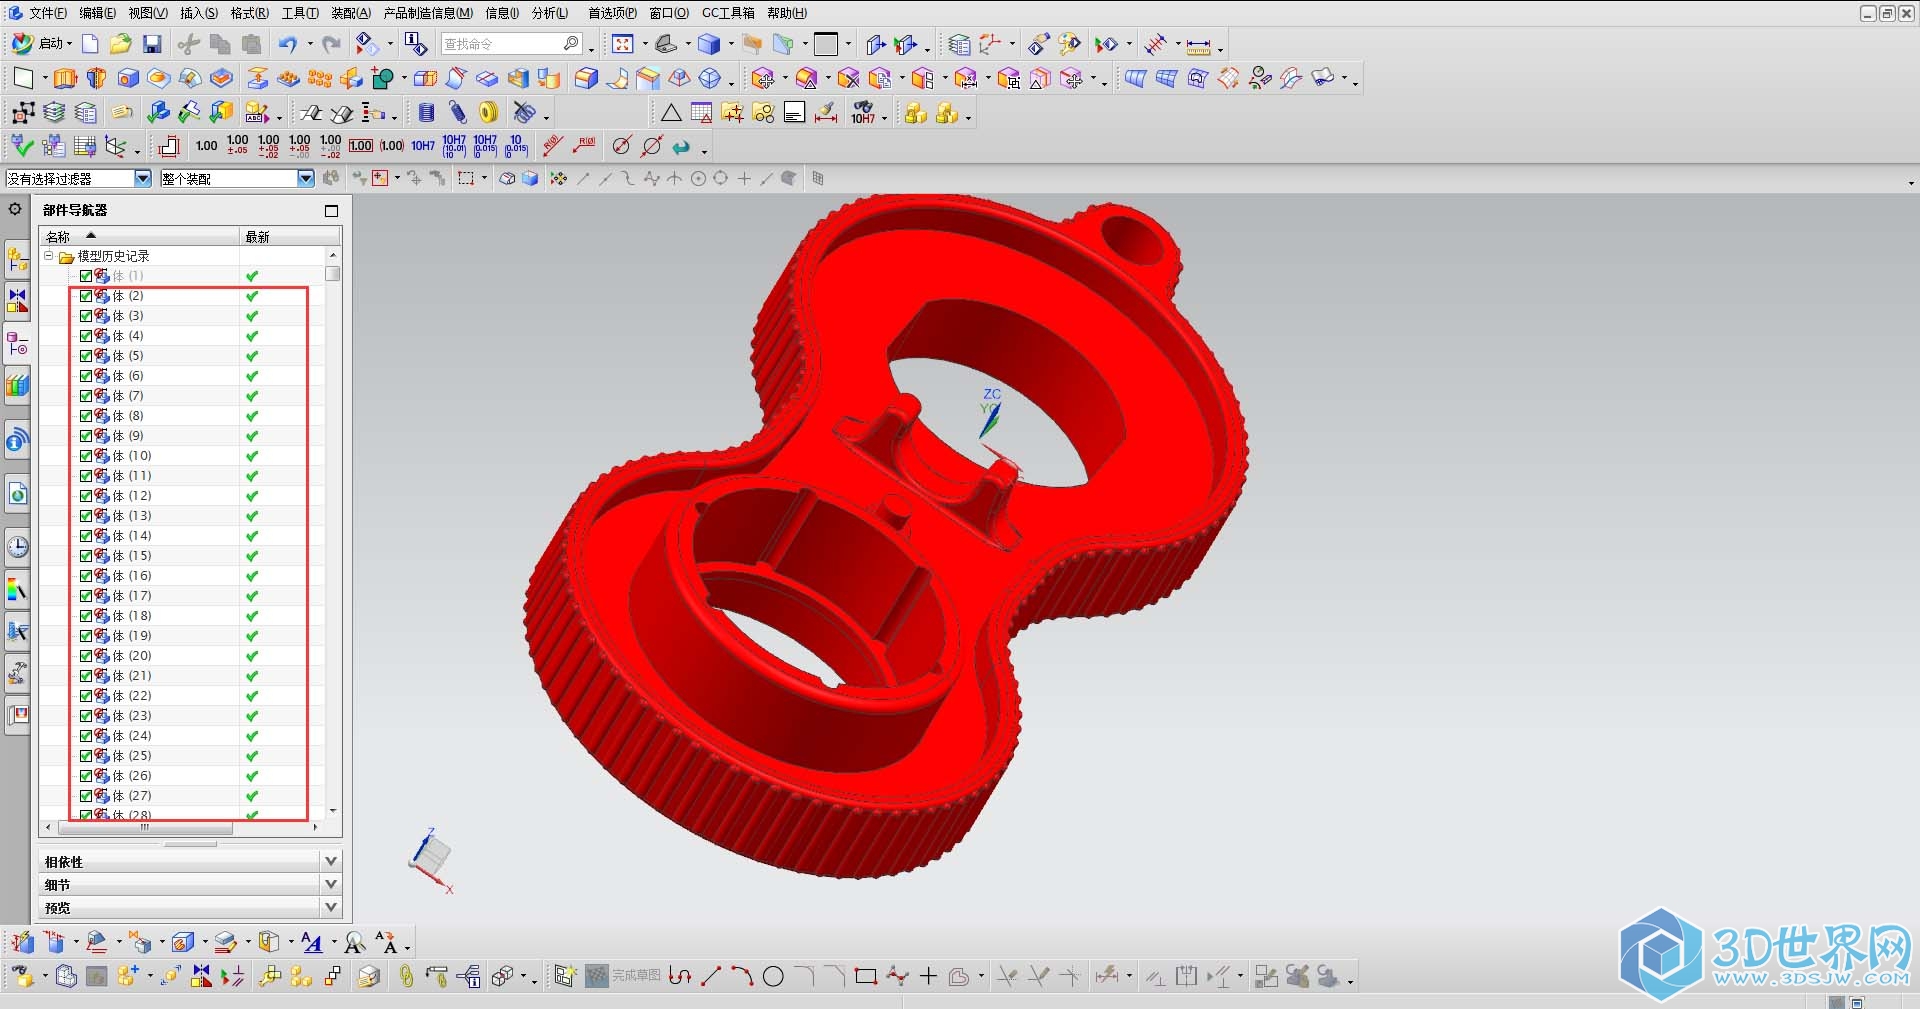Open the 启动 start dropdown arrow
The image size is (1920, 1009).
(69, 44)
